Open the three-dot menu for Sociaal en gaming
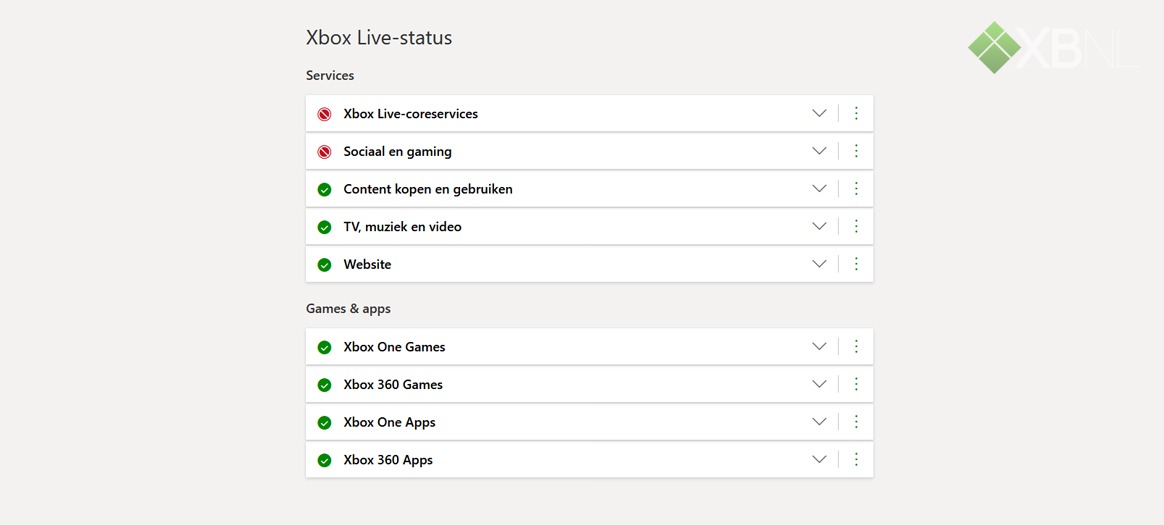The height and width of the screenshot is (525, 1164). tap(856, 151)
